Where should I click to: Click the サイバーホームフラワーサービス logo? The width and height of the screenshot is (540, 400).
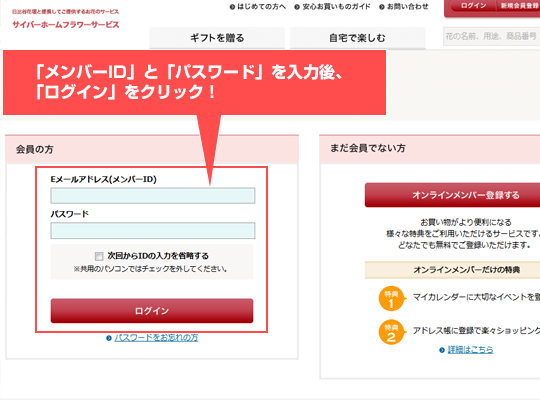(65, 24)
